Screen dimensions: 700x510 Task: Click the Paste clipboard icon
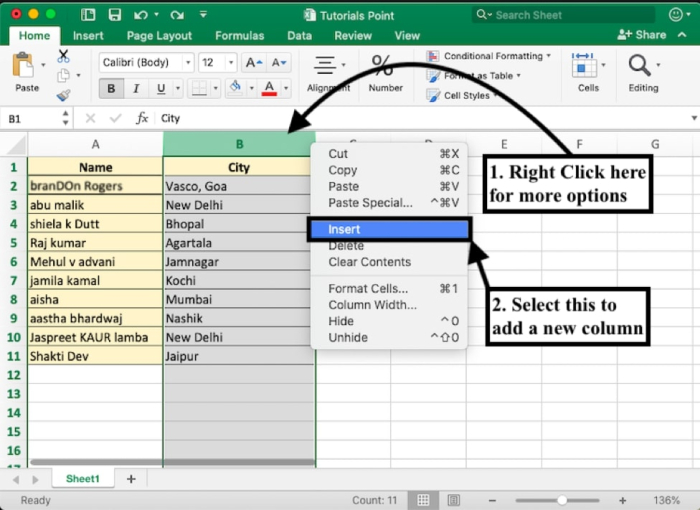(22, 66)
